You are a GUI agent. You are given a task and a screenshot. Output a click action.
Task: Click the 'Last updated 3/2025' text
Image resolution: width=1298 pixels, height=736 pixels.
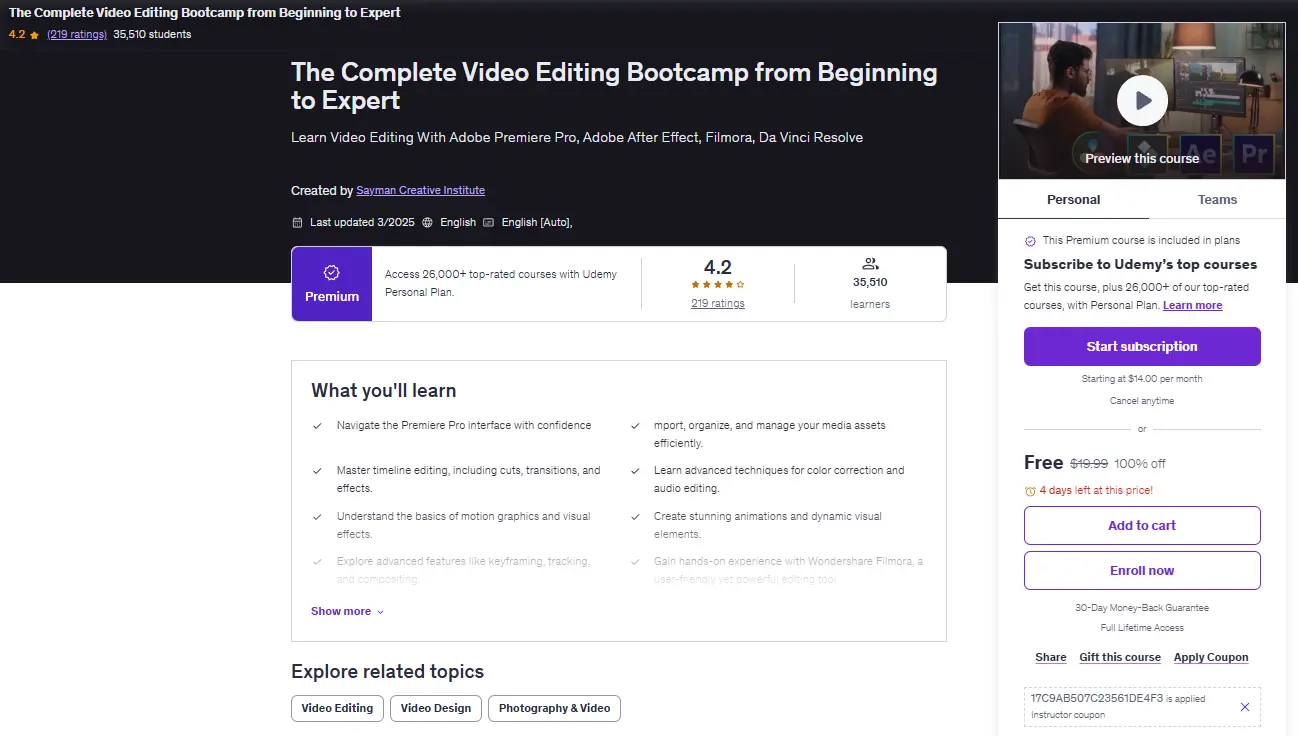[x=362, y=222]
